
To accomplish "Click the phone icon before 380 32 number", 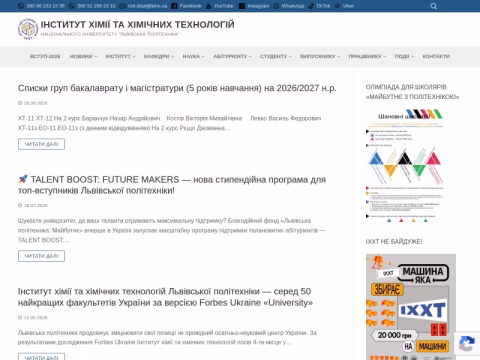I will click(x=71, y=6).
